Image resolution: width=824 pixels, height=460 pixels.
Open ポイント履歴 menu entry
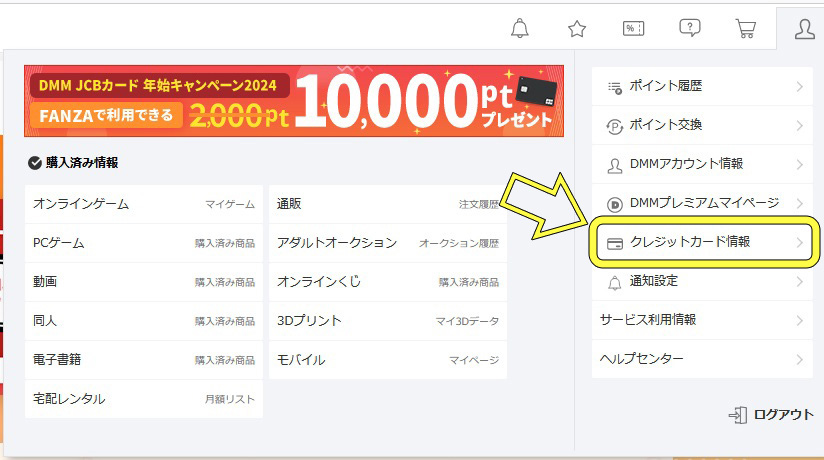pyautogui.click(x=702, y=86)
